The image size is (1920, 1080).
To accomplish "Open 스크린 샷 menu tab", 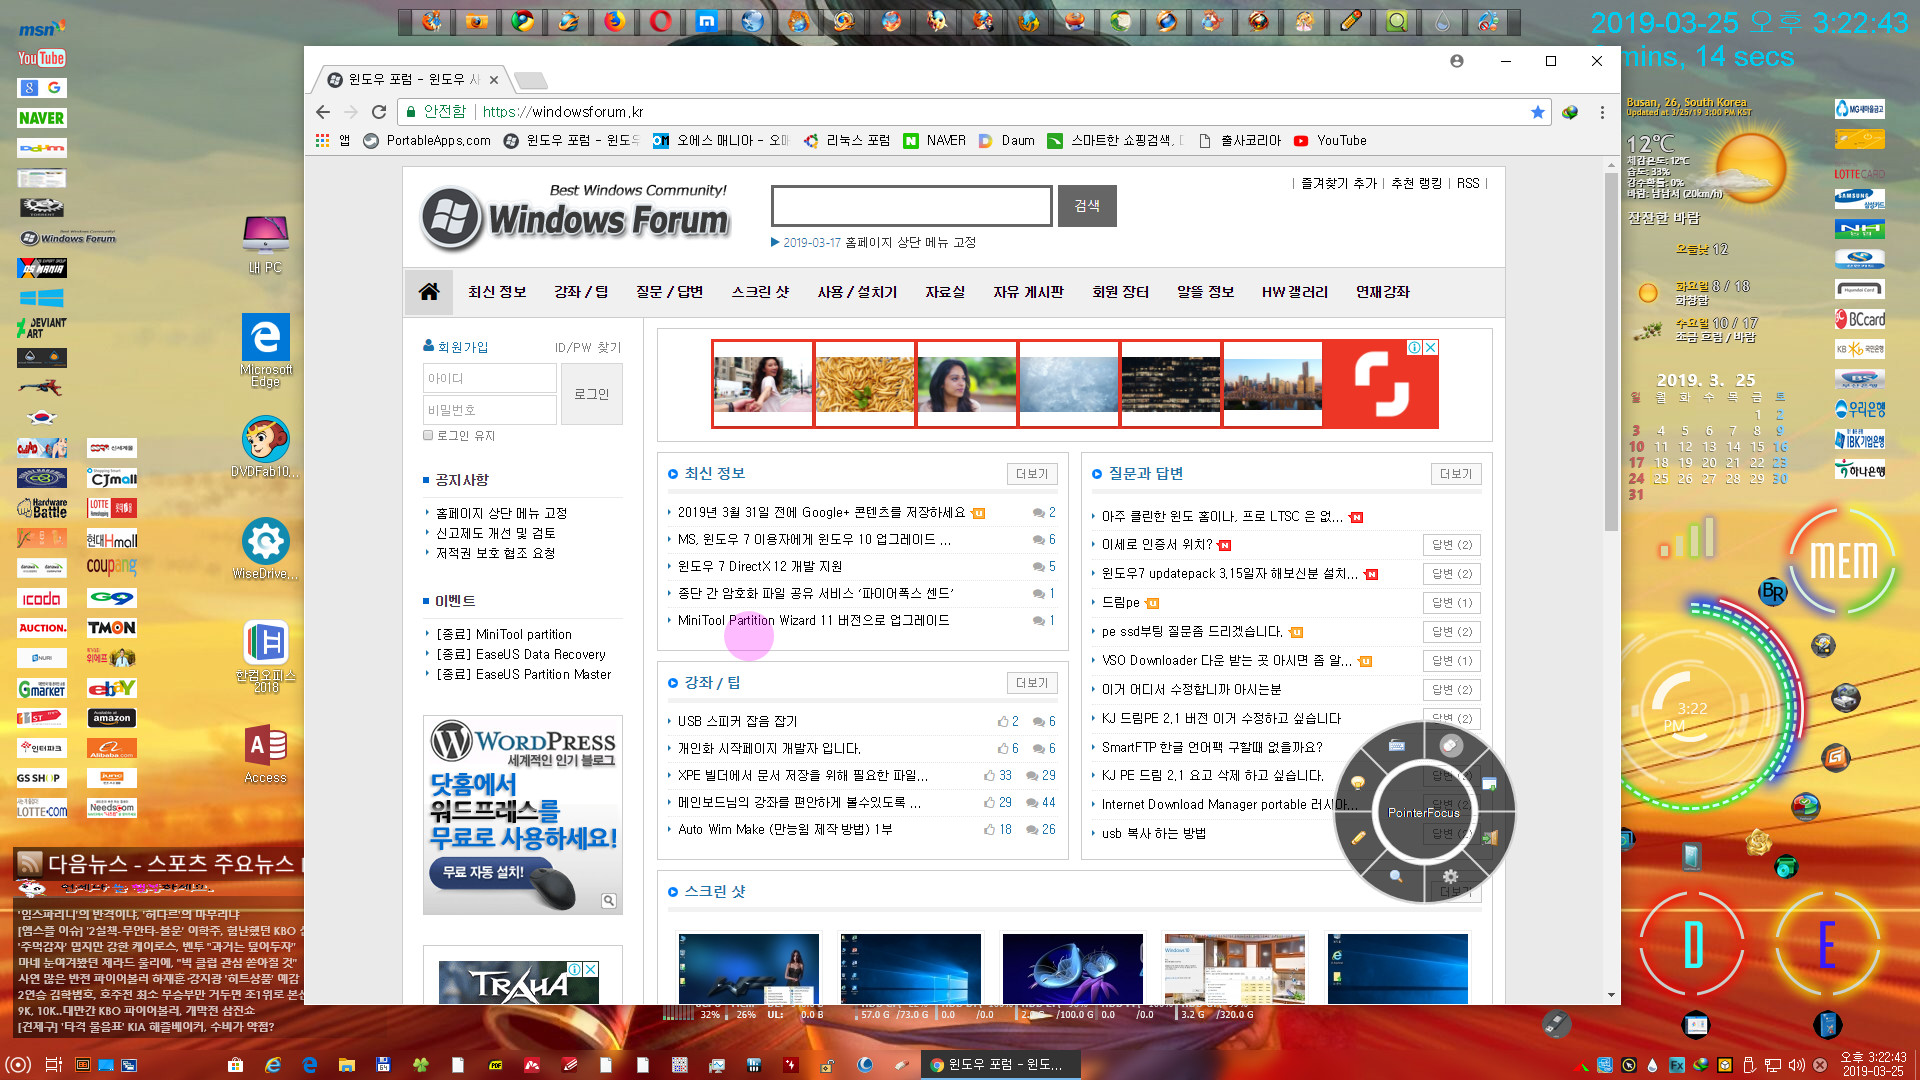I will pyautogui.click(x=760, y=292).
